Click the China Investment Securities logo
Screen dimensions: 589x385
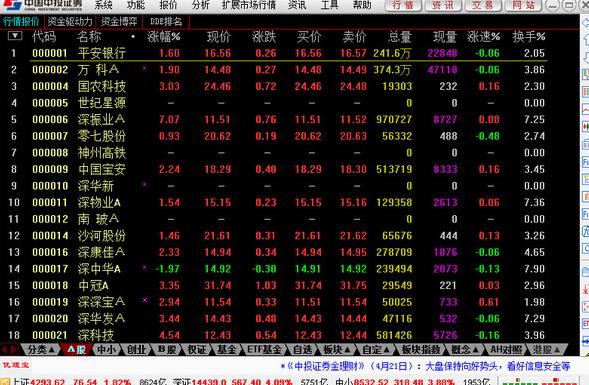41,5
